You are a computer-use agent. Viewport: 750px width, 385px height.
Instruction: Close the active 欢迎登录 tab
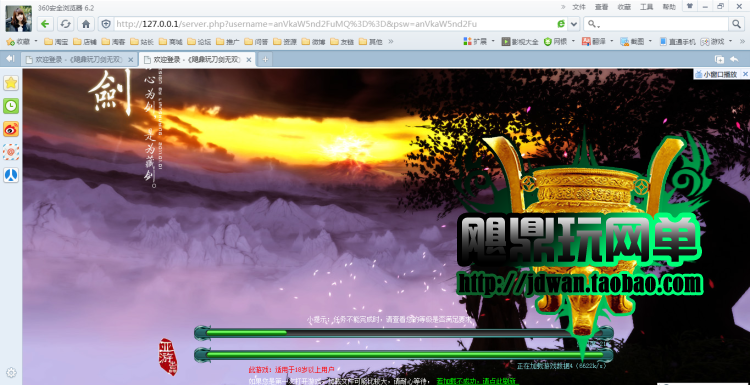tap(249, 60)
